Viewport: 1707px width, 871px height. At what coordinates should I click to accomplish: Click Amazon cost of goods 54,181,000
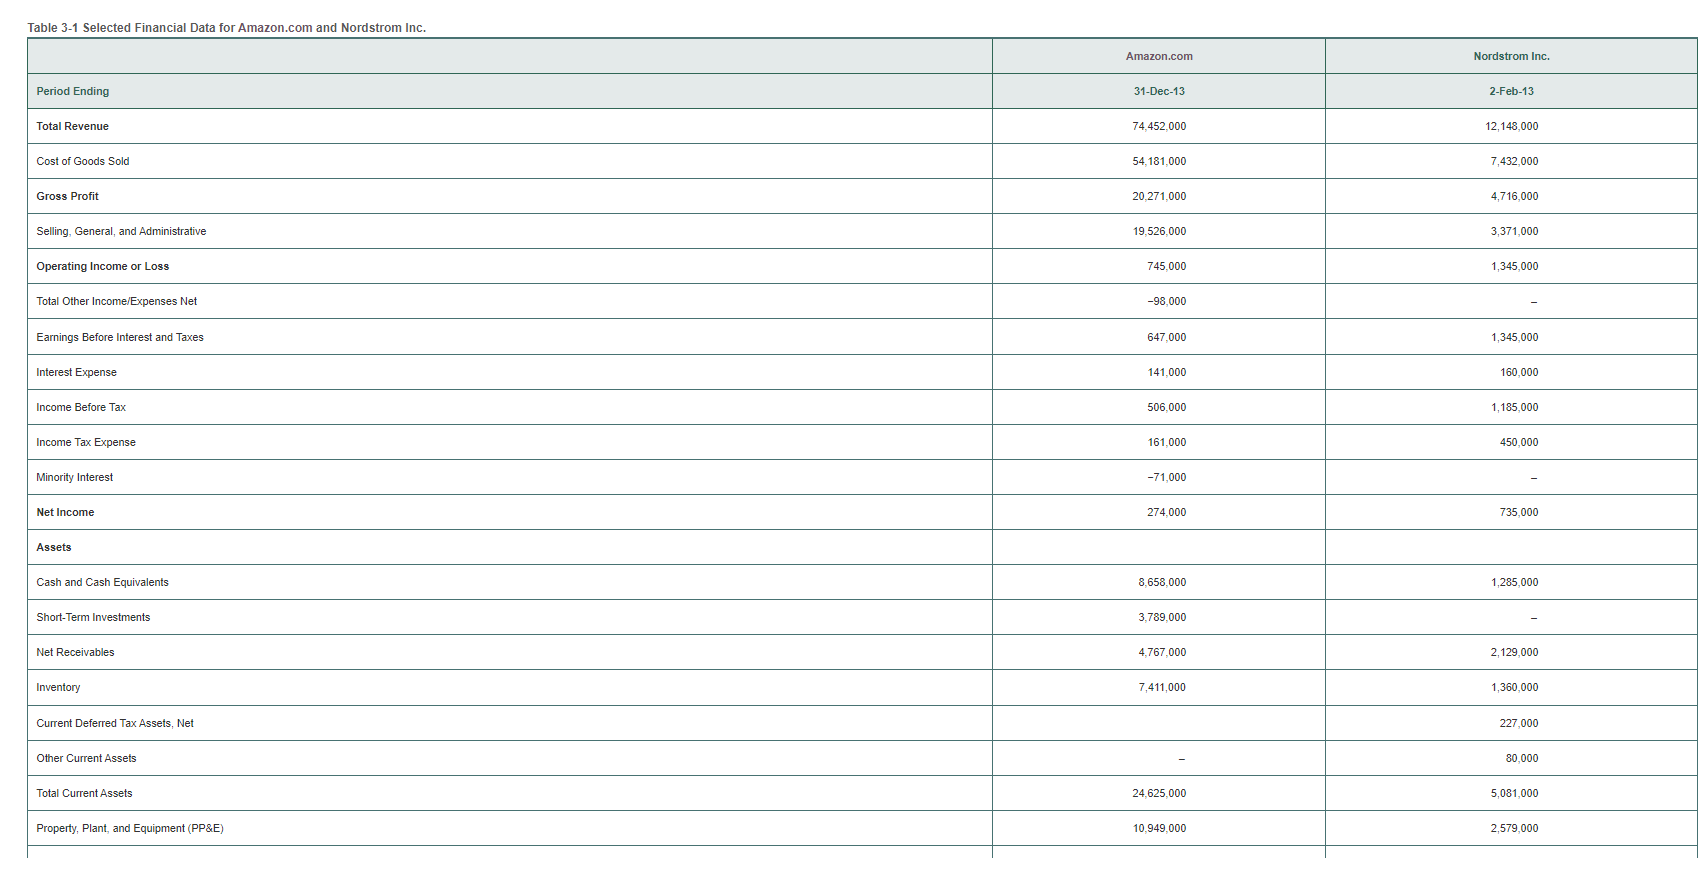[1159, 161]
